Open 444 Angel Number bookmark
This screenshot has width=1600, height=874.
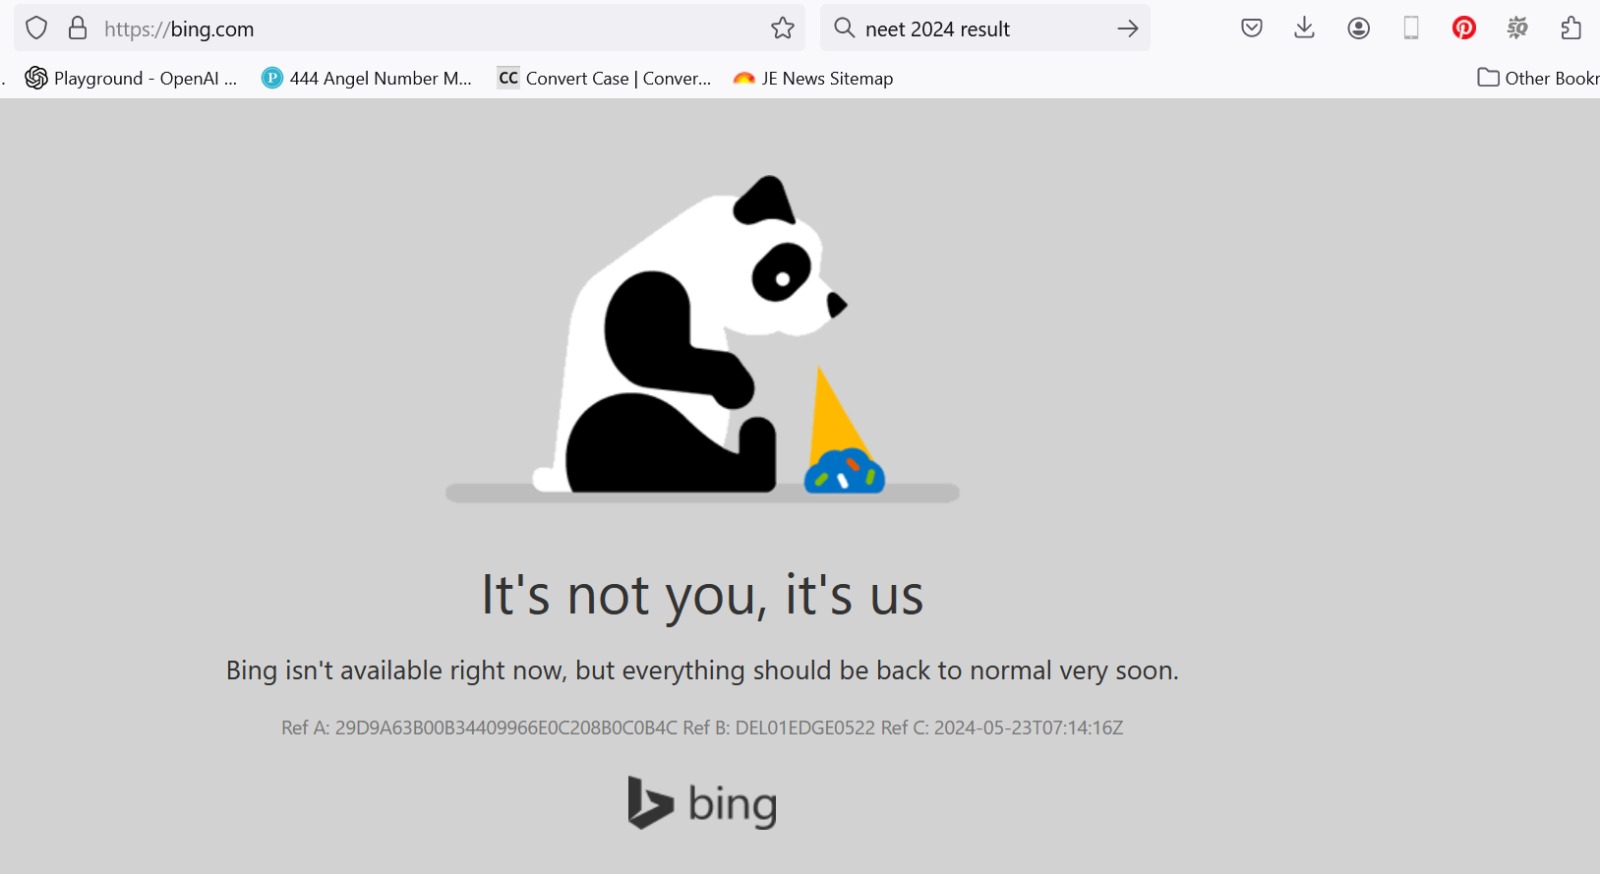click(366, 78)
